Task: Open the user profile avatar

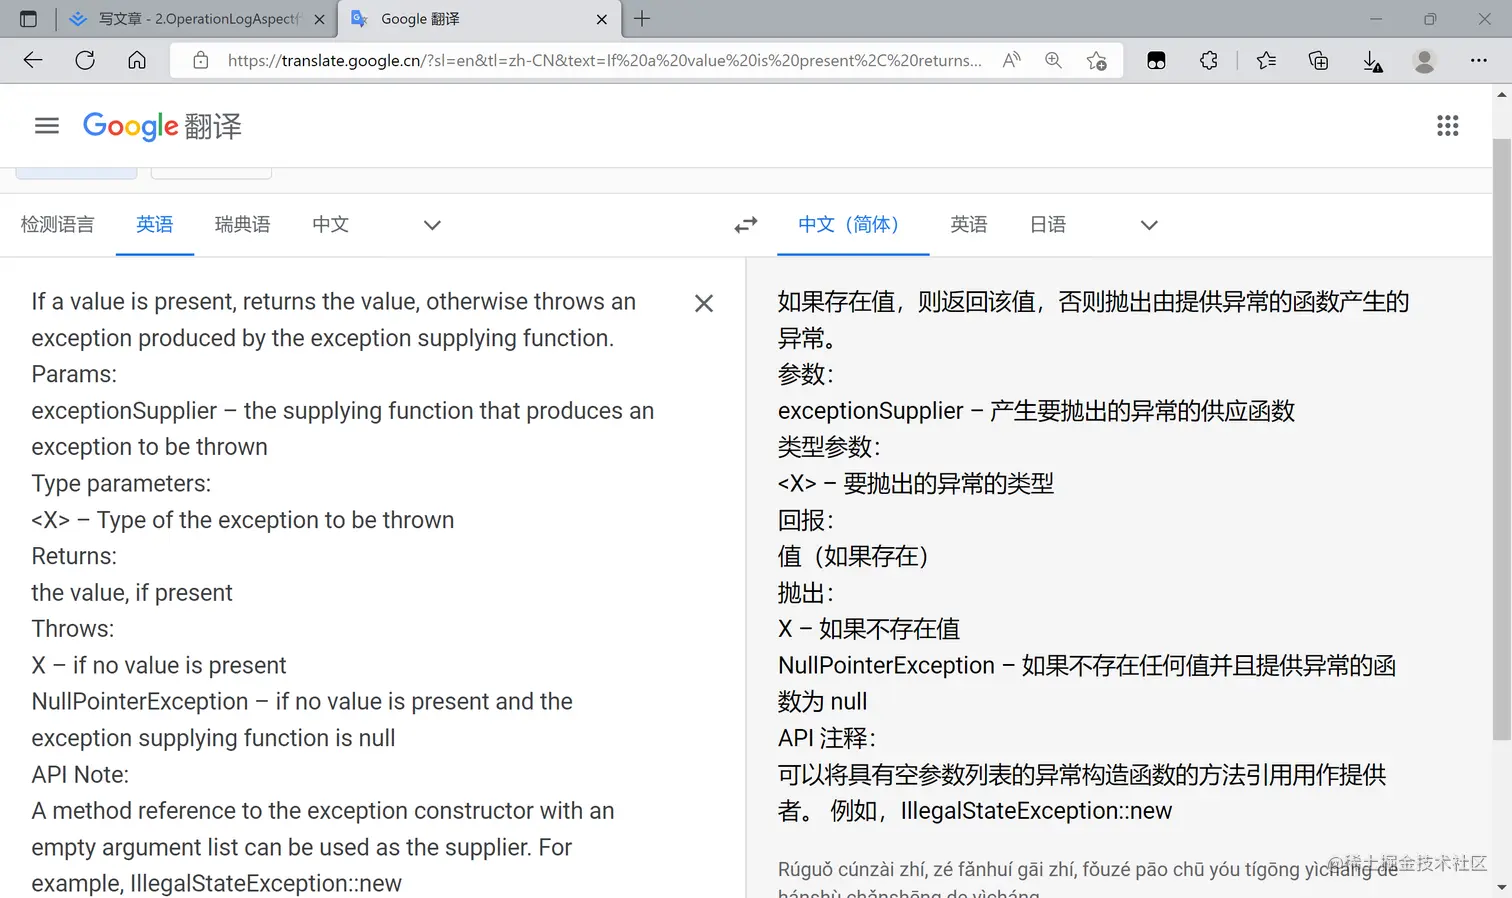Action: point(1425,60)
